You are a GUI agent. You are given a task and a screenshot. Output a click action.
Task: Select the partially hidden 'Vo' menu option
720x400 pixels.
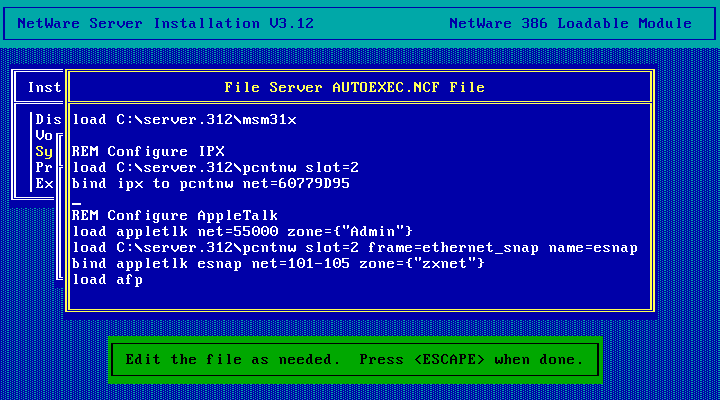(x=44, y=136)
